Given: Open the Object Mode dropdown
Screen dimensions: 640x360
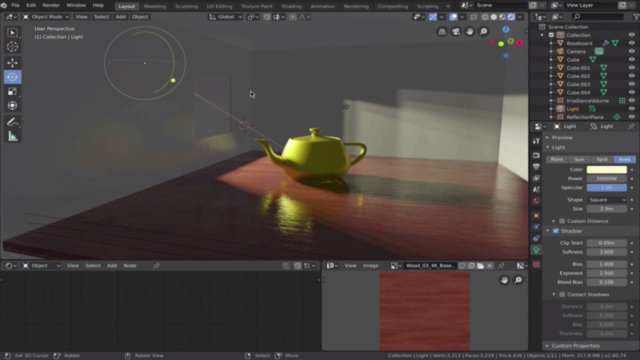Looking at the screenshot, I should [46, 17].
